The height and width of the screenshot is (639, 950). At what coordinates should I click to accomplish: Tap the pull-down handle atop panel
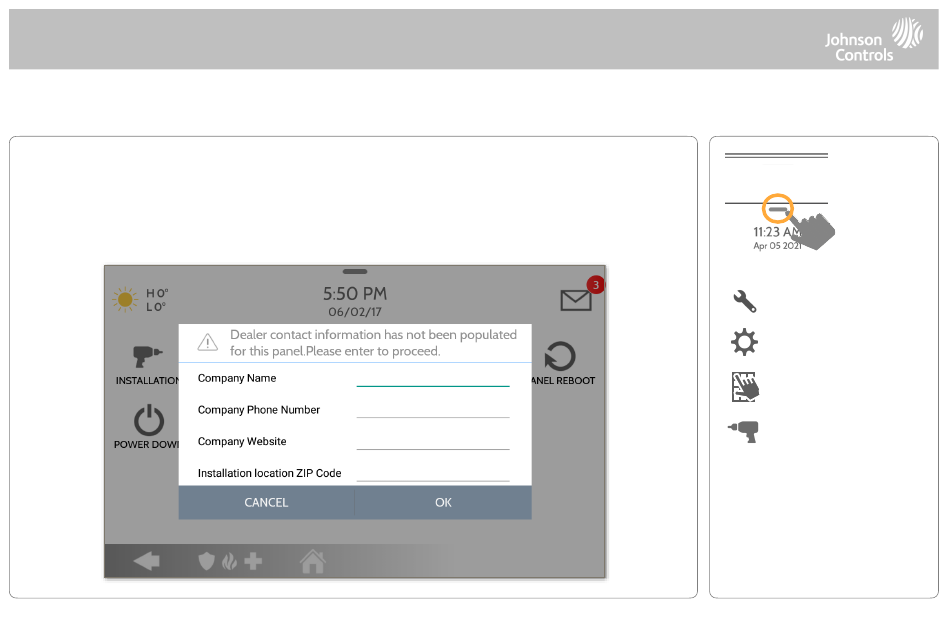[355, 271]
